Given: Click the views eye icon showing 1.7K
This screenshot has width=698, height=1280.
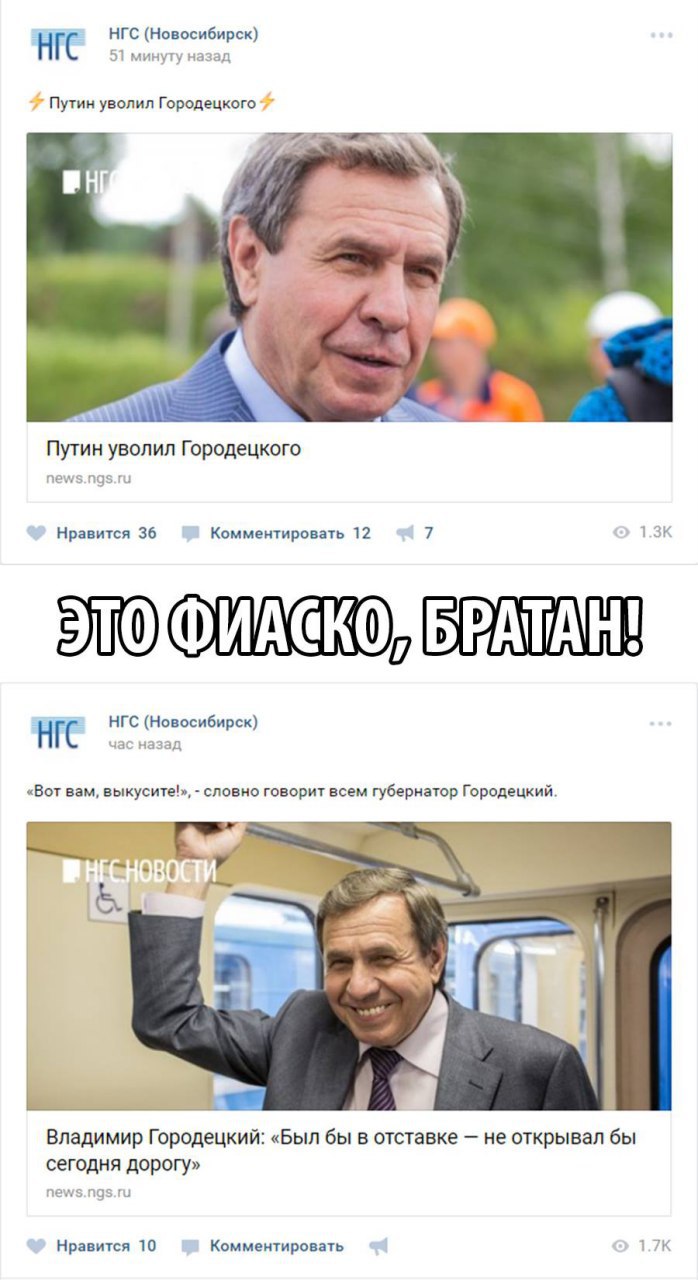Looking at the screenshot, I should pos(621,1245).
